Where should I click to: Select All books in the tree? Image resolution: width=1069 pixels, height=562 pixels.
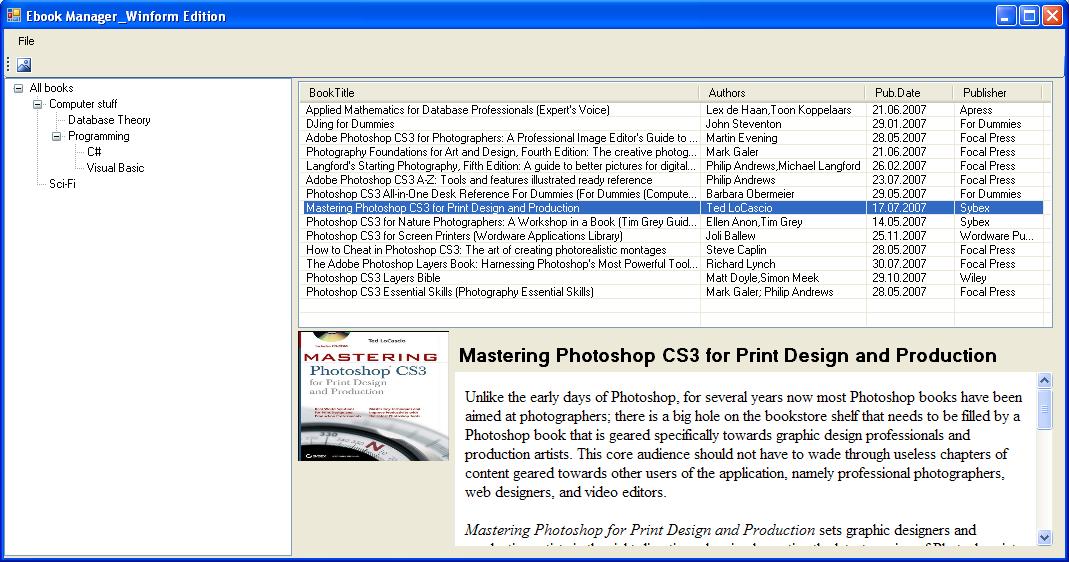click(51, 88)
